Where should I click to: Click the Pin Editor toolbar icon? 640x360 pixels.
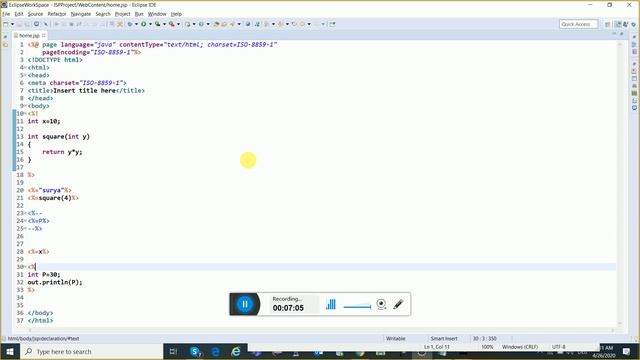pos(332,24)
